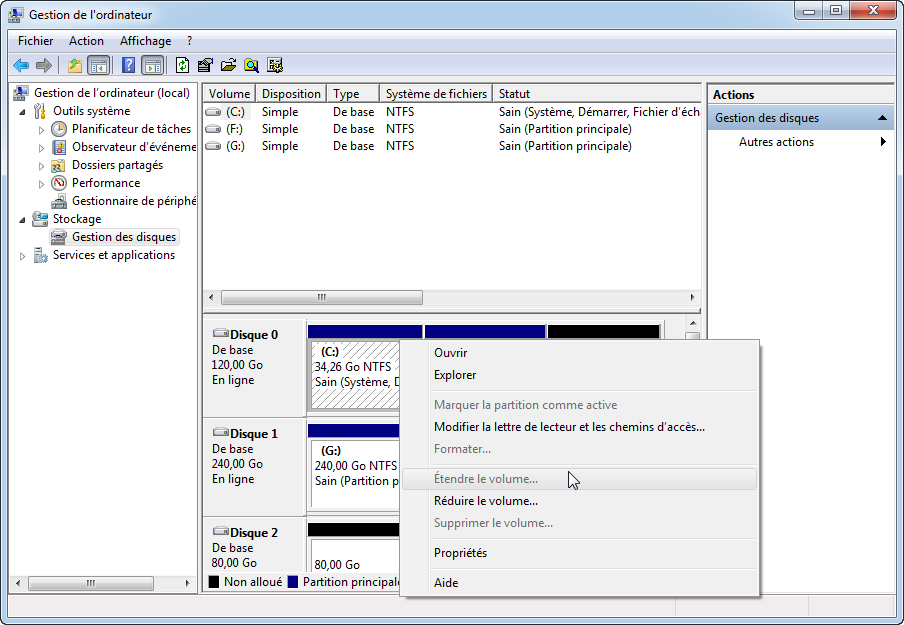This screenshot has width=904, height=625.
Task: Select Gestion des disques tree label
Action: point(124,237)
